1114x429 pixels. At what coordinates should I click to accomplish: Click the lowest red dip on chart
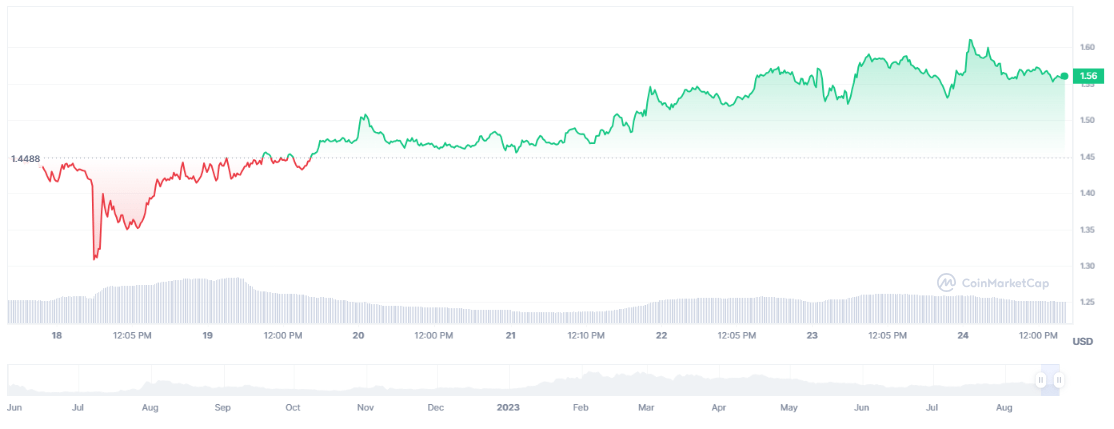tap(95, 258)
